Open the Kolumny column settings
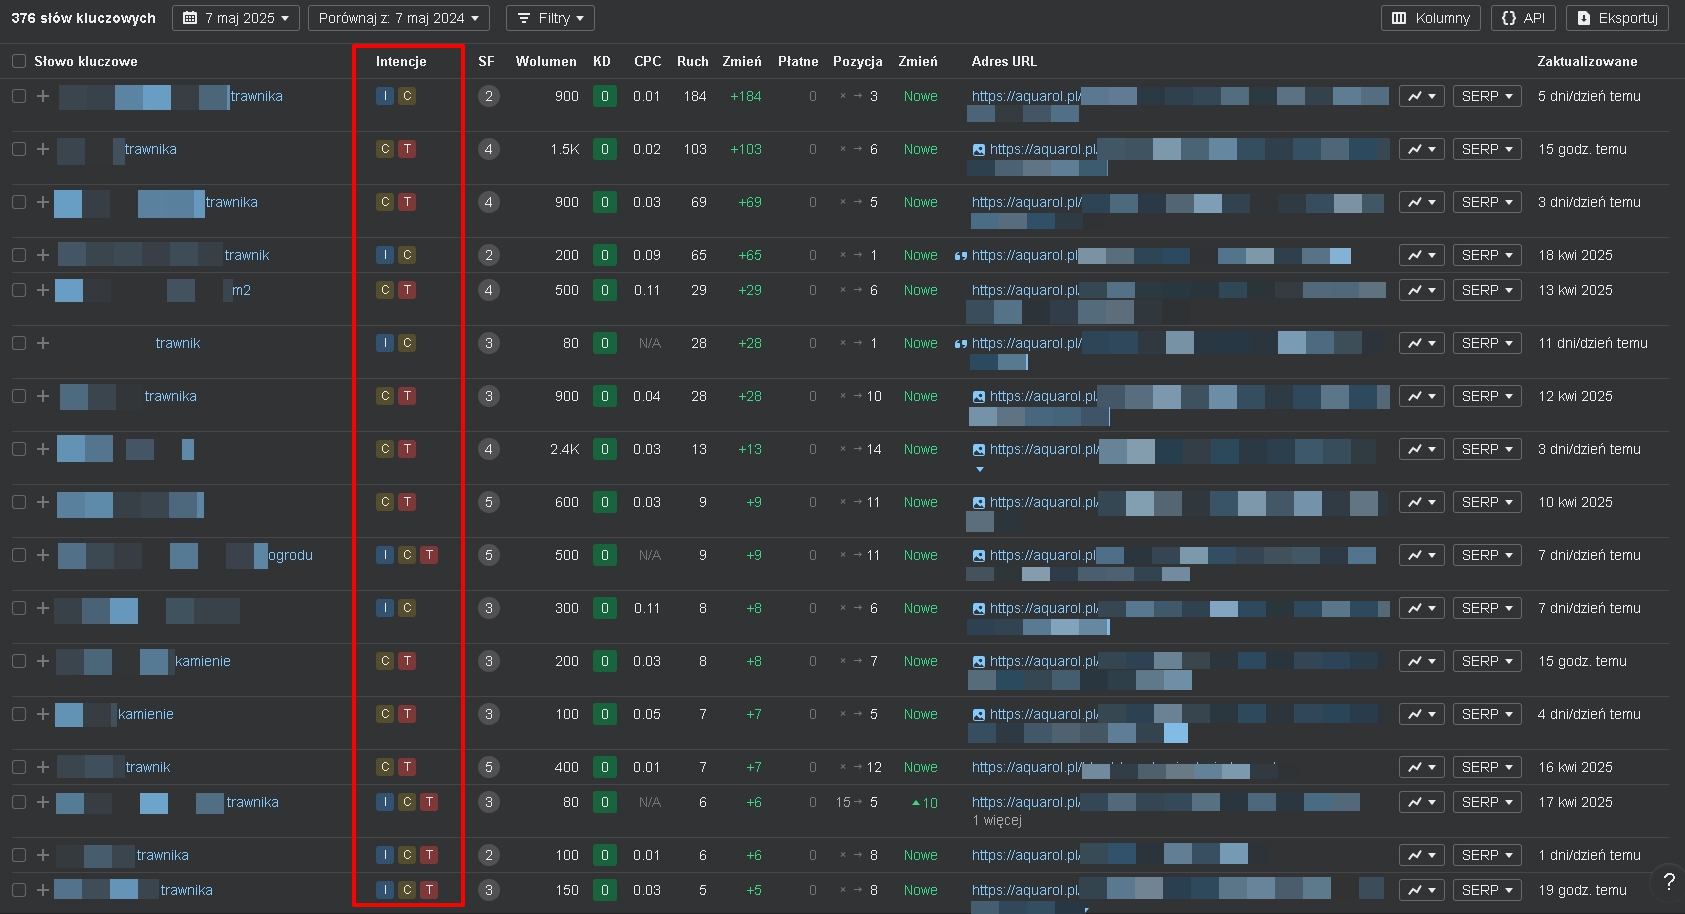The height and width of the screenshot is (914, 1685). 1431,18
